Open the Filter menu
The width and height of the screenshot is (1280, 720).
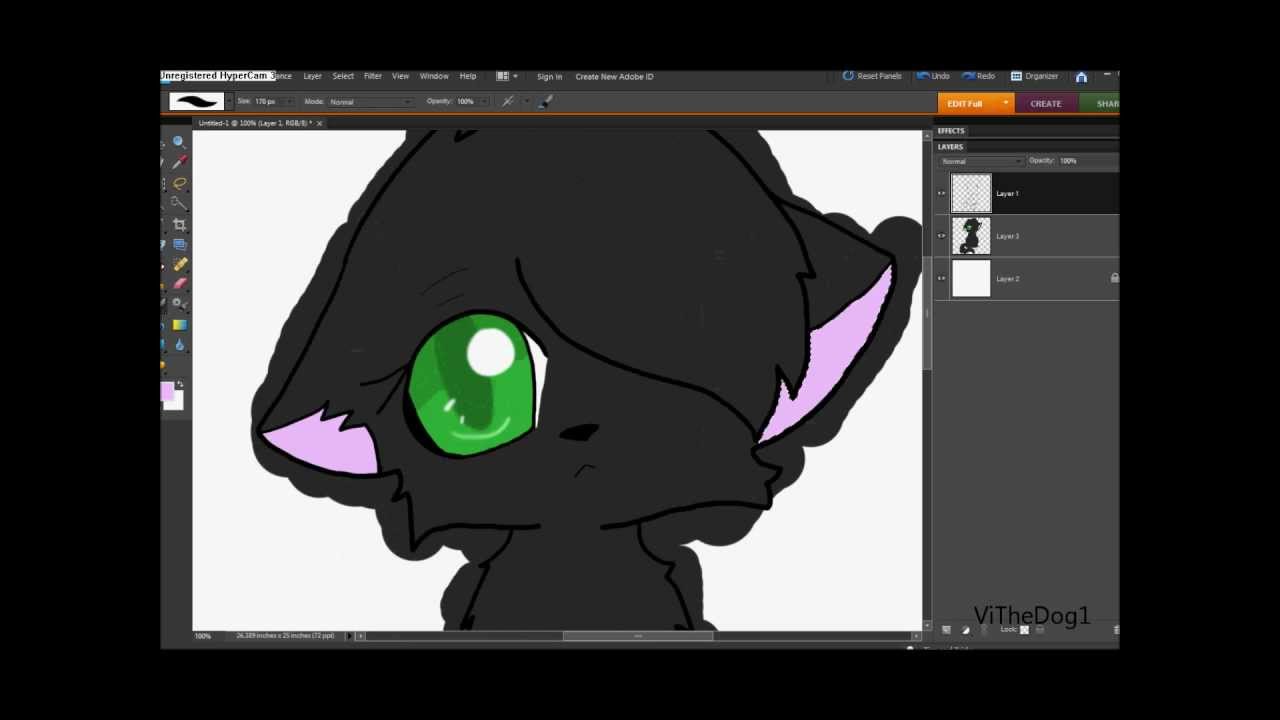[373, 76]
